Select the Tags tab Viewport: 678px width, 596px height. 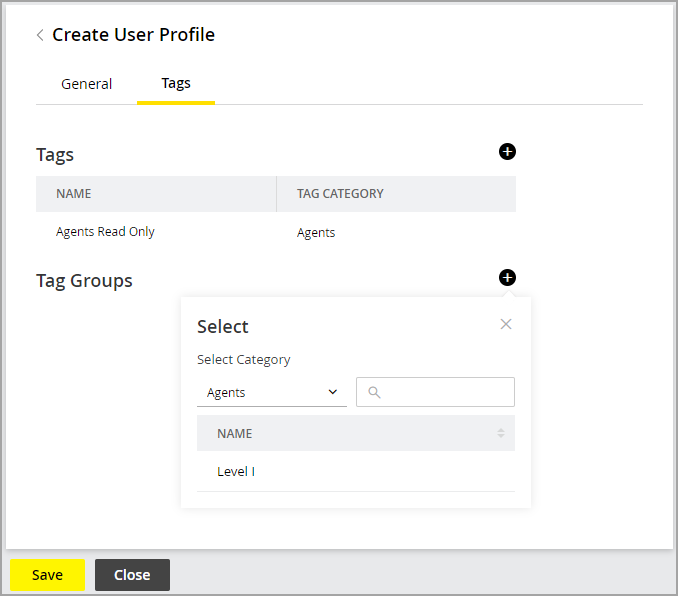point(176,83)
